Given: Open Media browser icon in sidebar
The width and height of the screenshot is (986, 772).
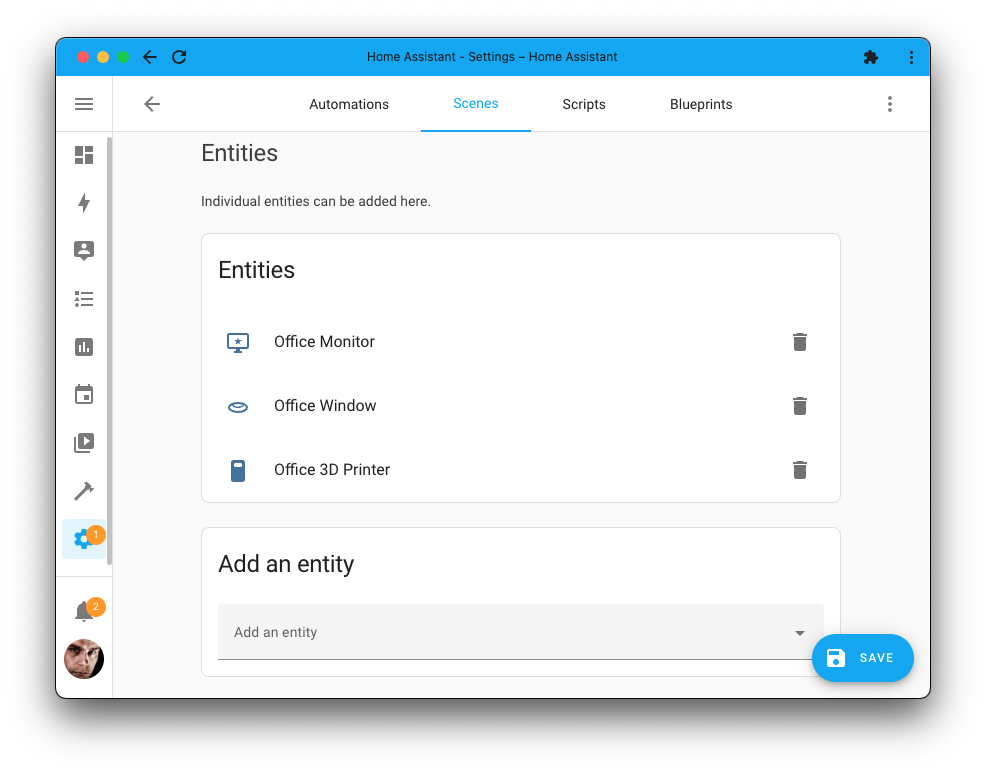Looking at the screenshot, I should coord(84,442).
